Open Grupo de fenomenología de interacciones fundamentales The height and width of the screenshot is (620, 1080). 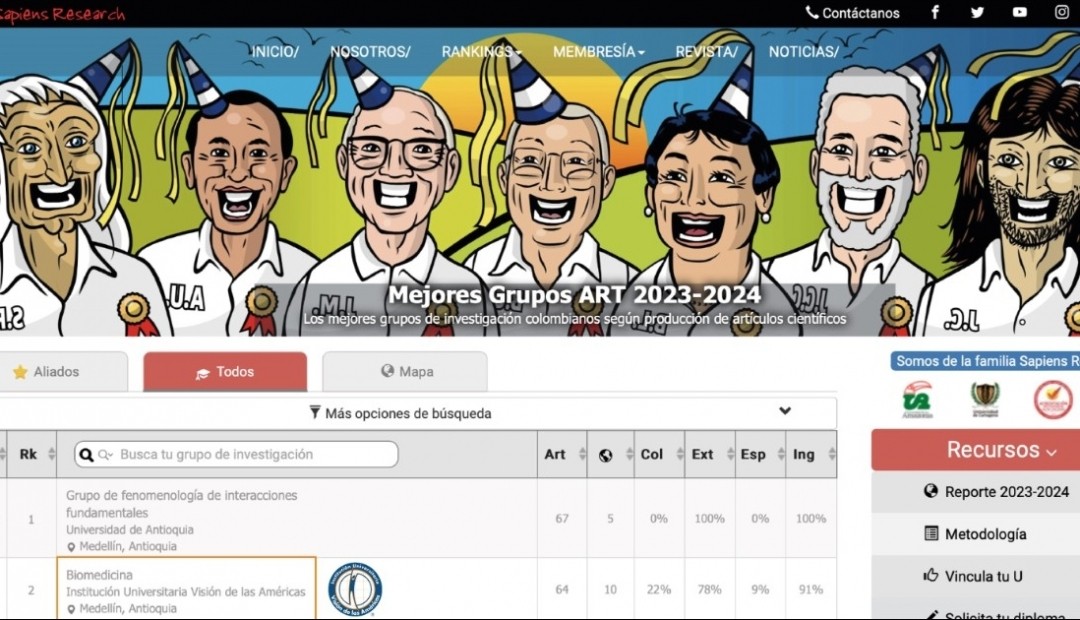[x=181, y=504]
